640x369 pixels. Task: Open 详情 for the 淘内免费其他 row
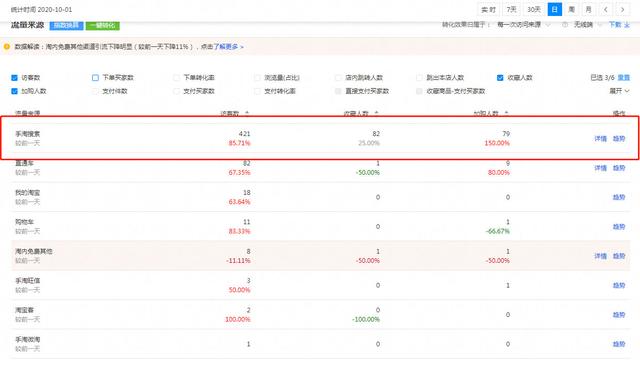pyautogui.click(x=600, y=256)
